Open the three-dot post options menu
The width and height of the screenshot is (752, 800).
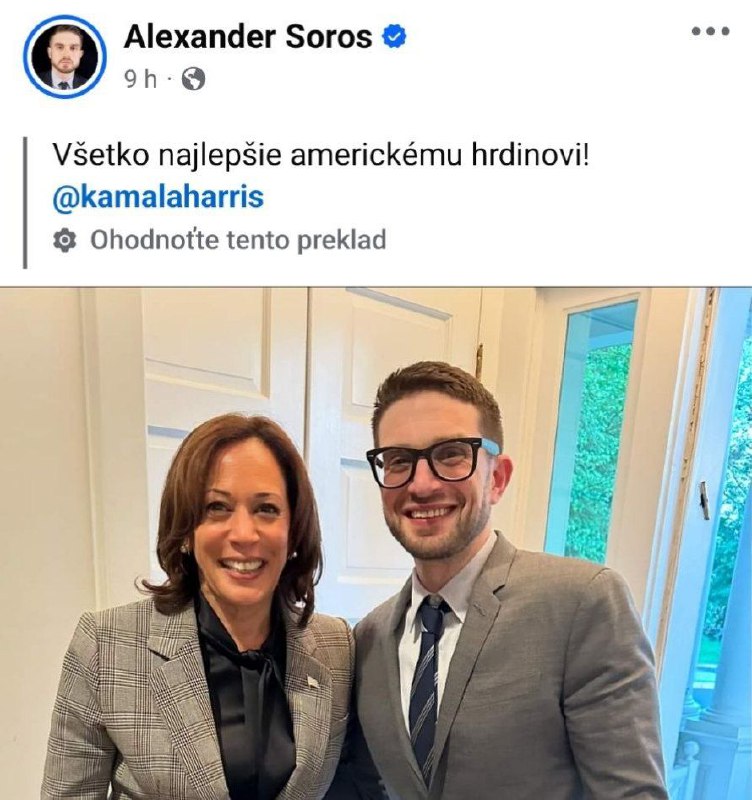pos(711,31)
